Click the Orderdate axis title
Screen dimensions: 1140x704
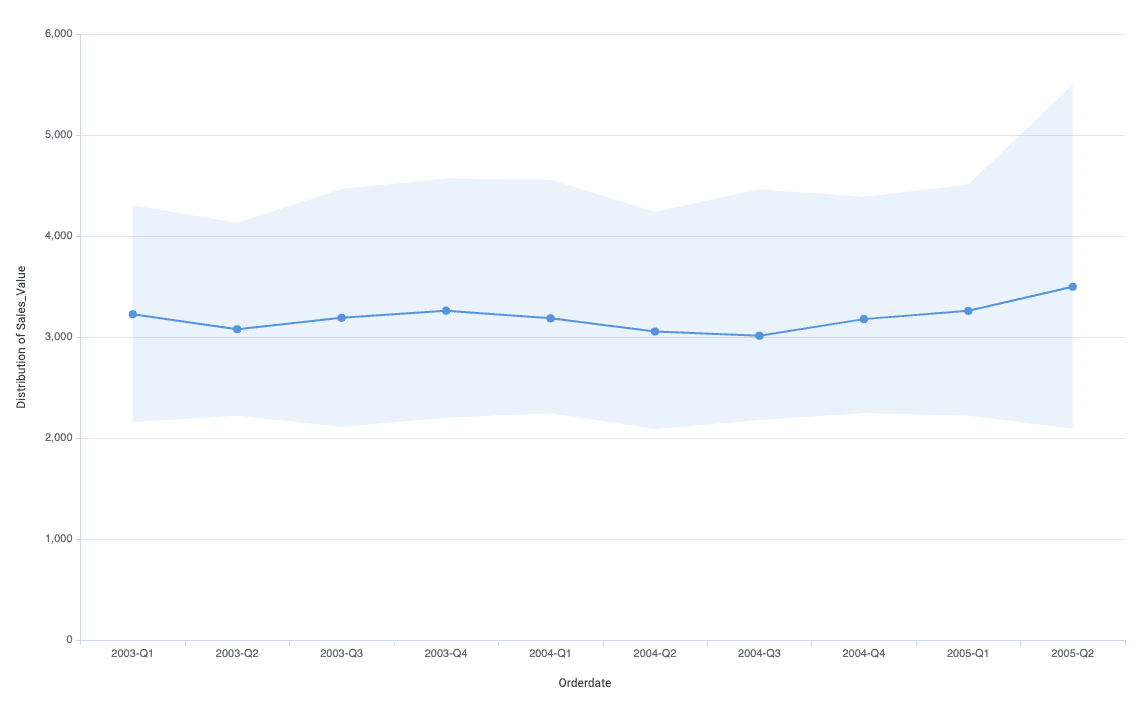coord(585,683)
